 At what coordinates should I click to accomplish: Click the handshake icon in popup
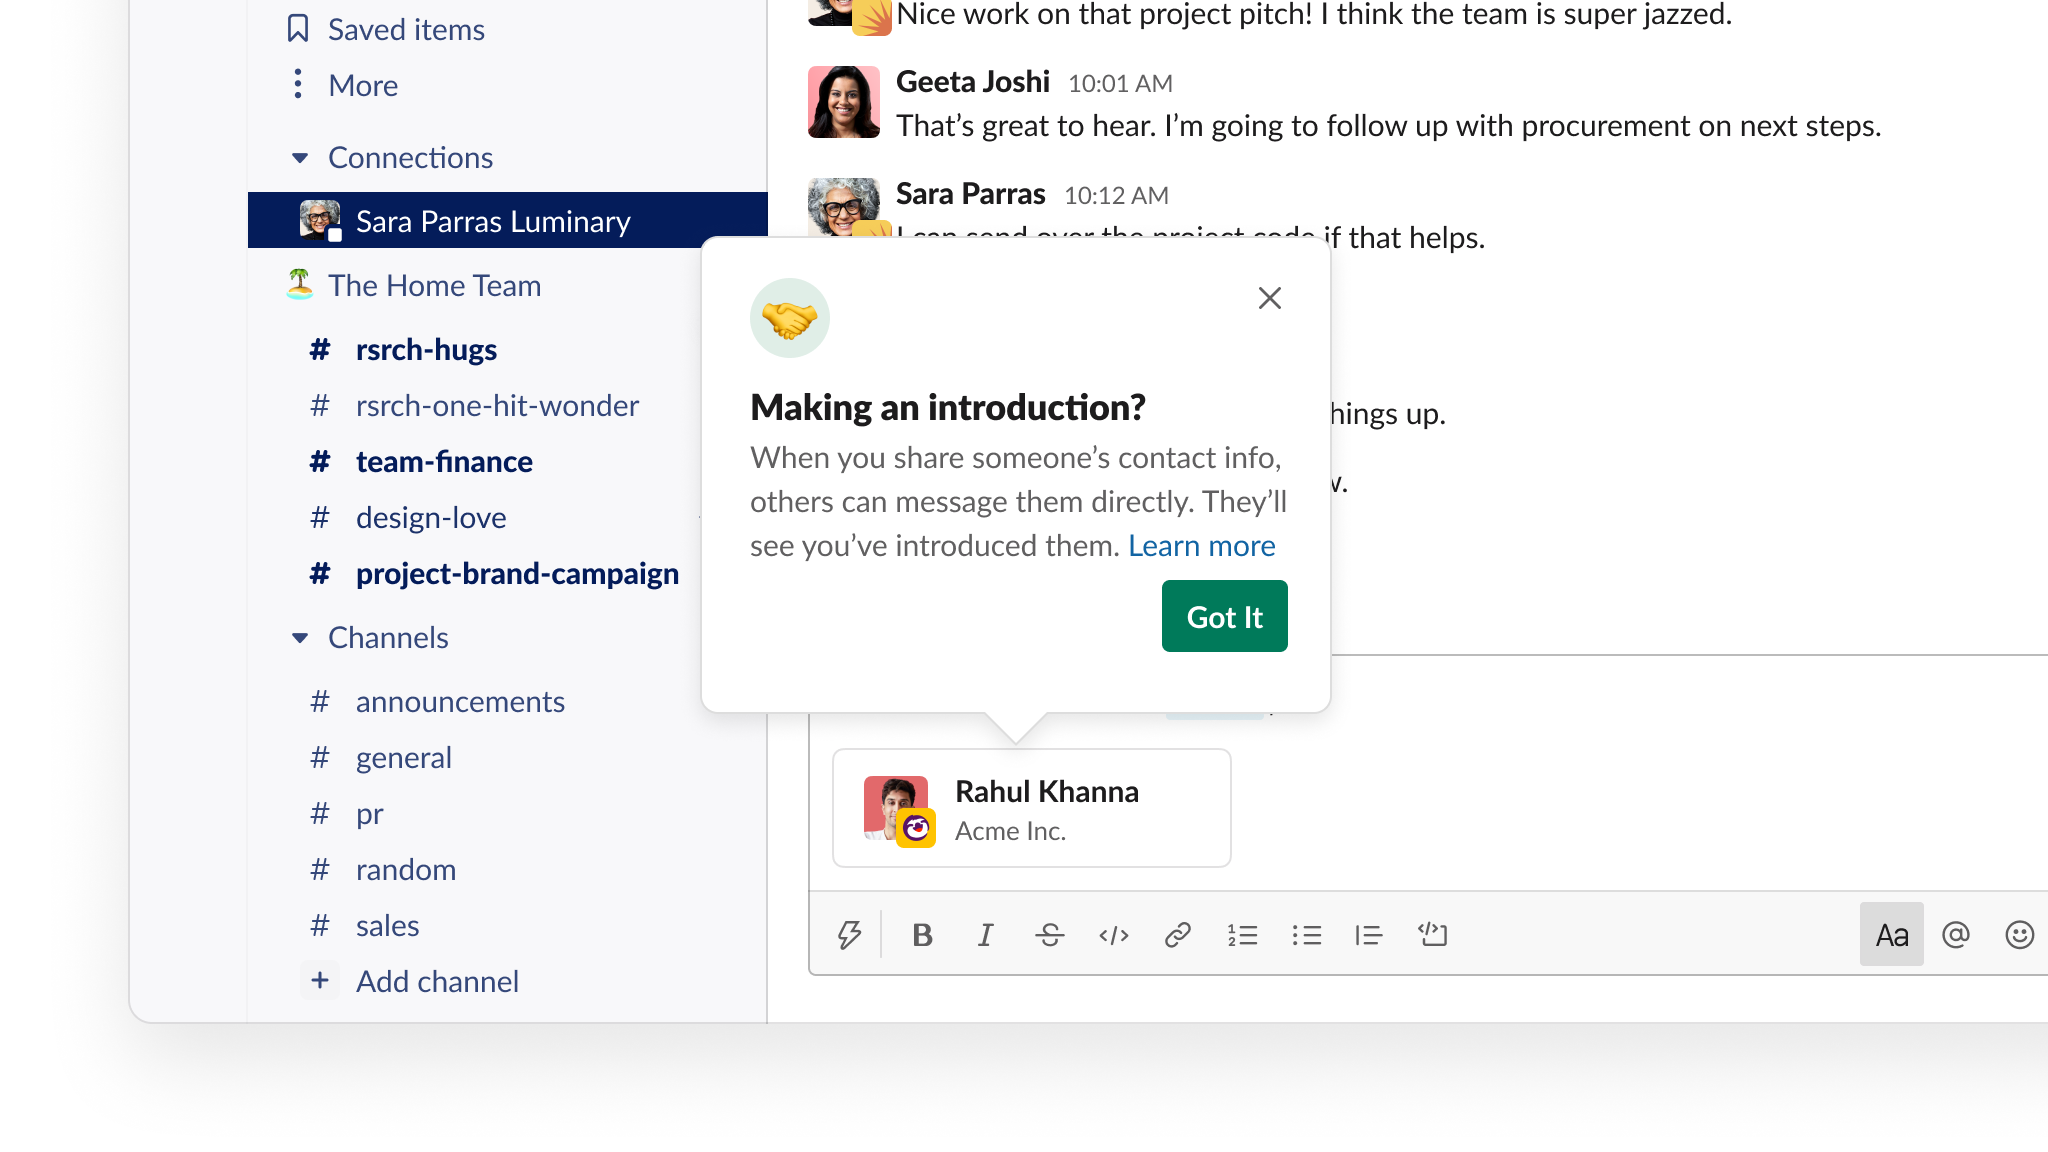pos(790,318)
